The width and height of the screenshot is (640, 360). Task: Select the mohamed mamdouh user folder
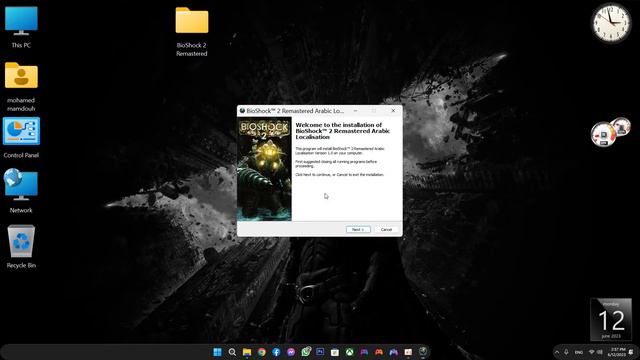click(21, 87)
